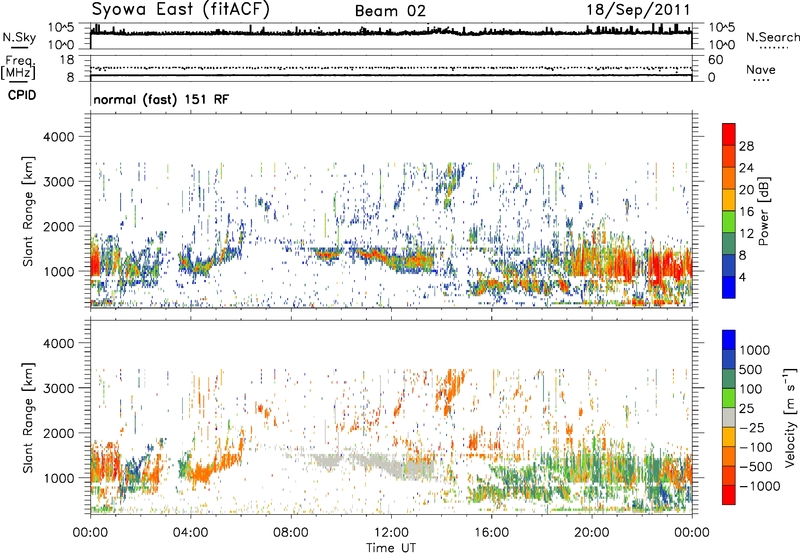
Task: Click the yellow-orange segment of the Power colorbar
Action: click(729, 199)
